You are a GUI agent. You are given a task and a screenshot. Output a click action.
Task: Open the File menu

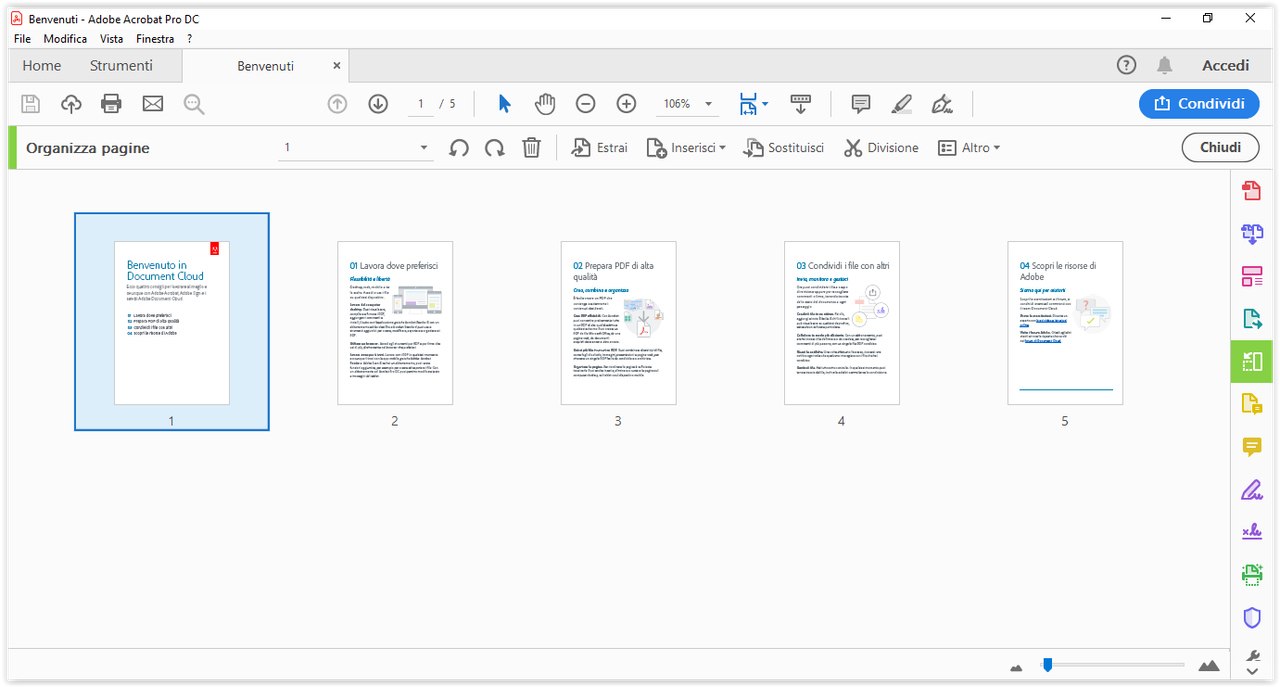click(22, 39)
